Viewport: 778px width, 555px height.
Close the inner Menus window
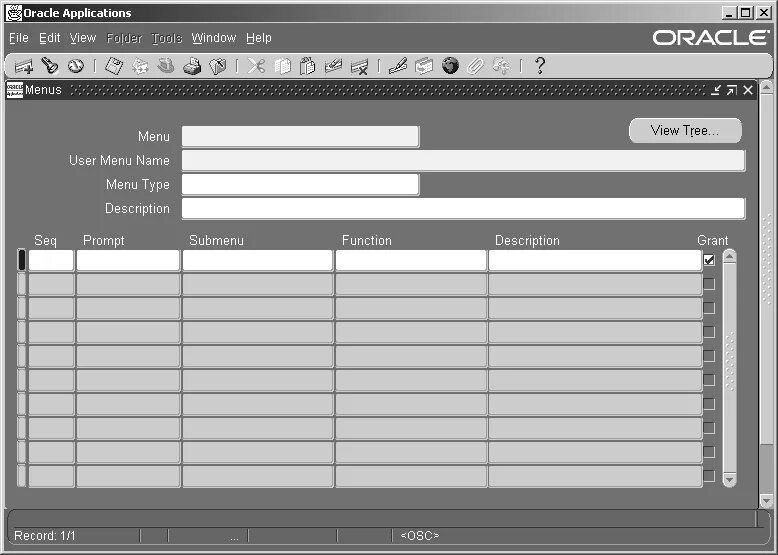point(748,90)
